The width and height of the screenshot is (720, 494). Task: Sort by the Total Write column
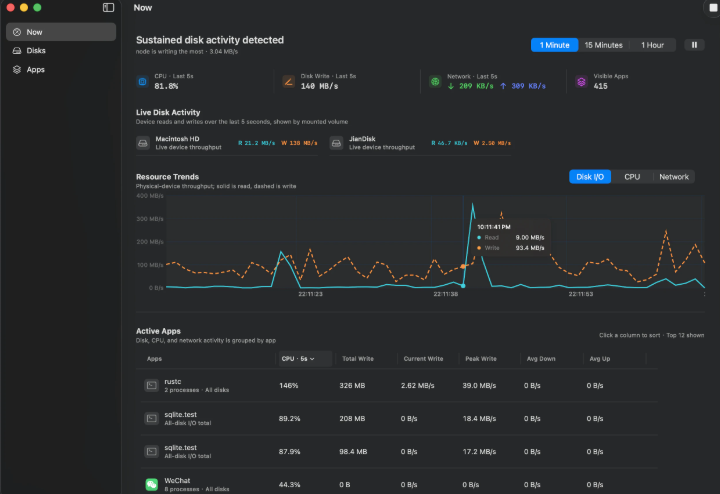pos(358,359)
